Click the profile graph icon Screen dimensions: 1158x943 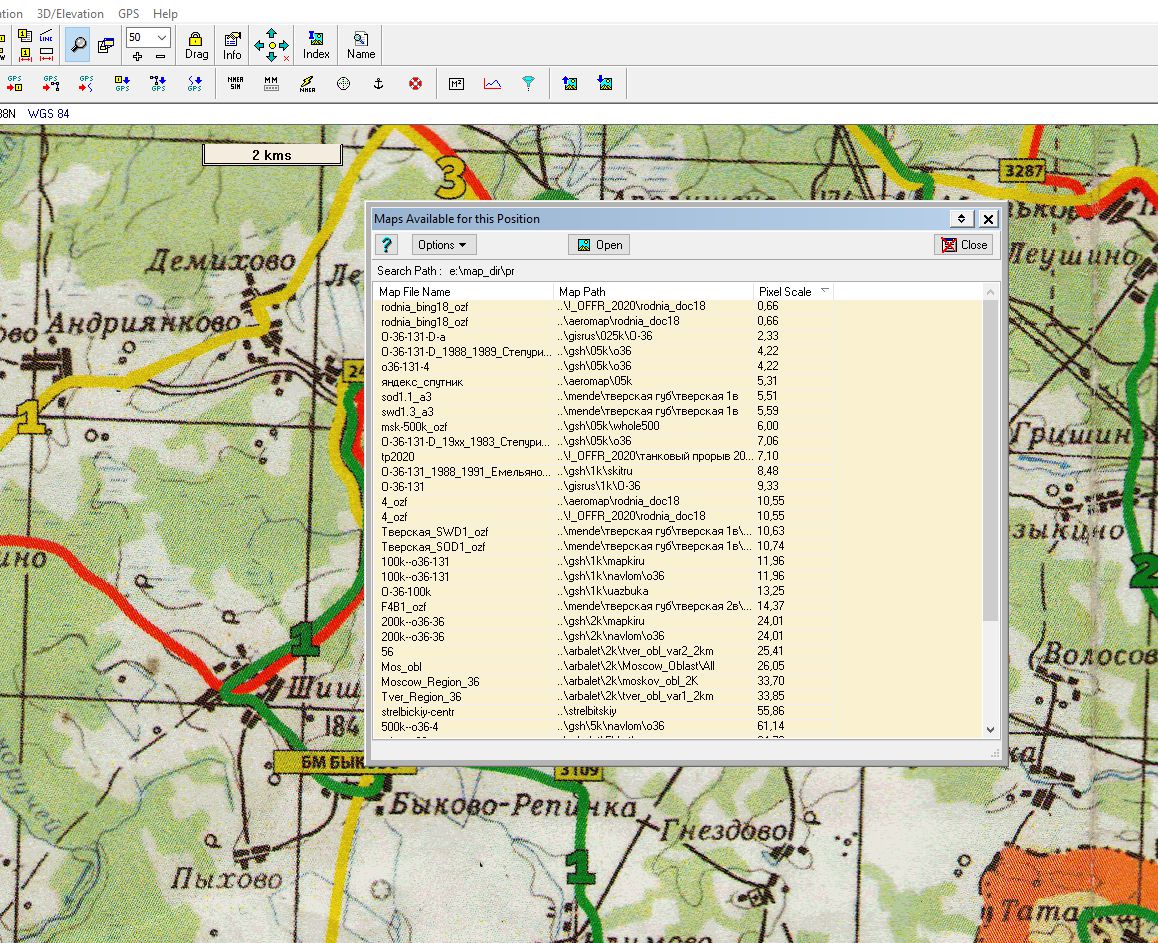492,84
